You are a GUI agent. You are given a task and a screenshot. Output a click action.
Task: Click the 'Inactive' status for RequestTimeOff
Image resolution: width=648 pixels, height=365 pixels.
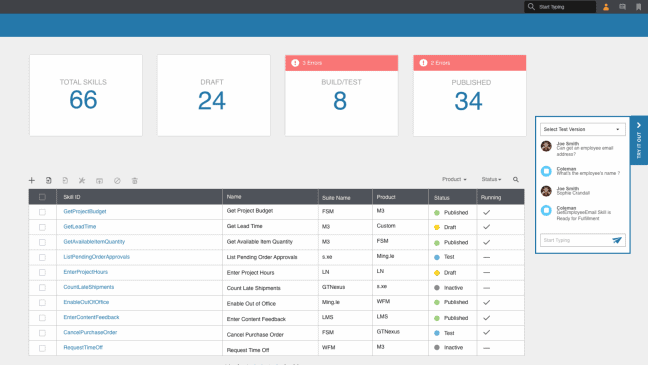453,348
